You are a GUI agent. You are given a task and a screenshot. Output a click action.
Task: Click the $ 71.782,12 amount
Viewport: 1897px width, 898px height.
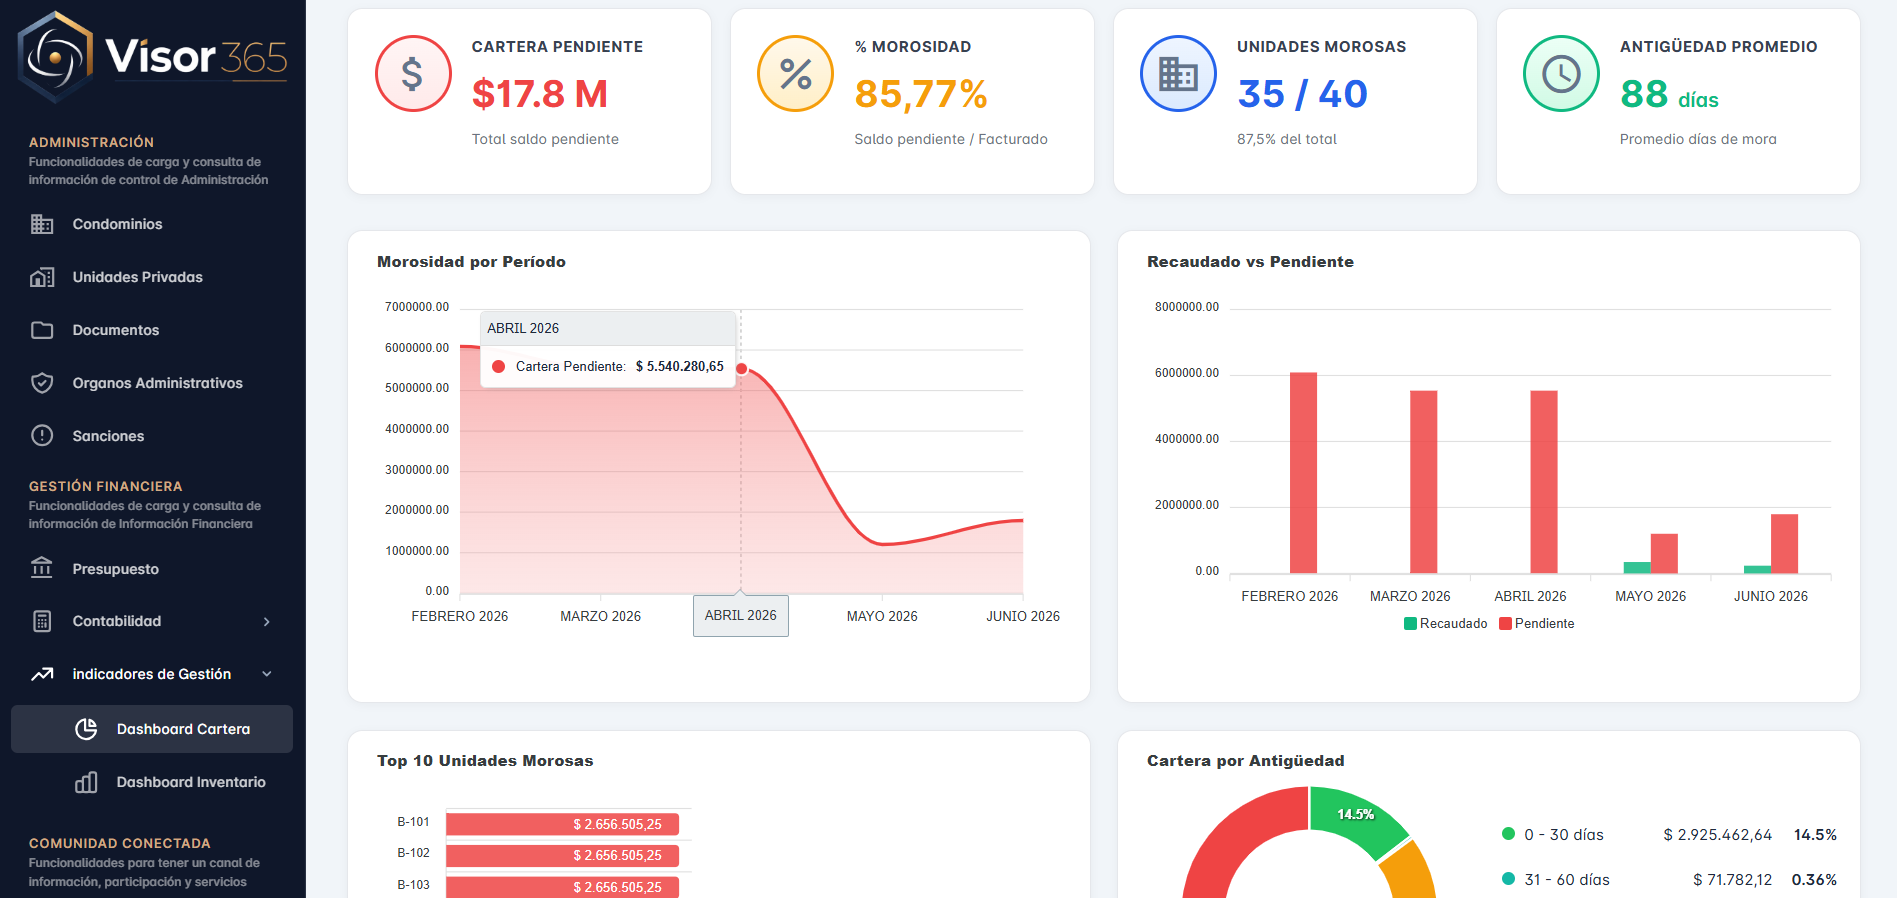[1732, 879]
